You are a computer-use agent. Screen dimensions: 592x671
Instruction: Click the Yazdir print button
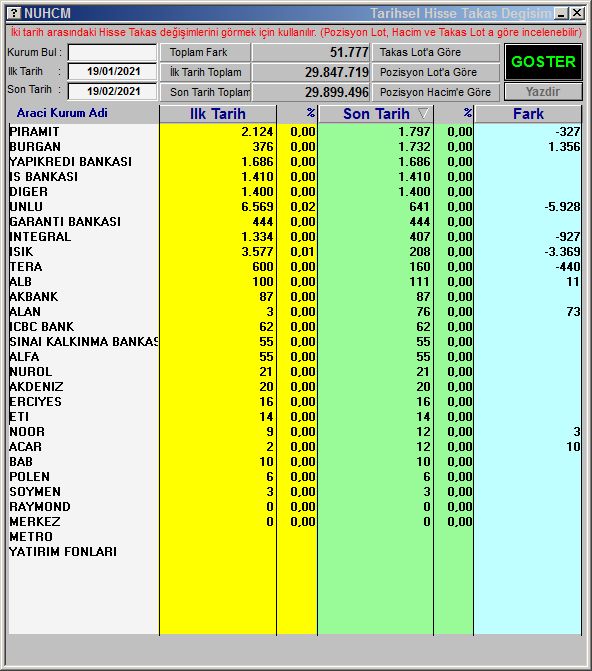[543, 92]
